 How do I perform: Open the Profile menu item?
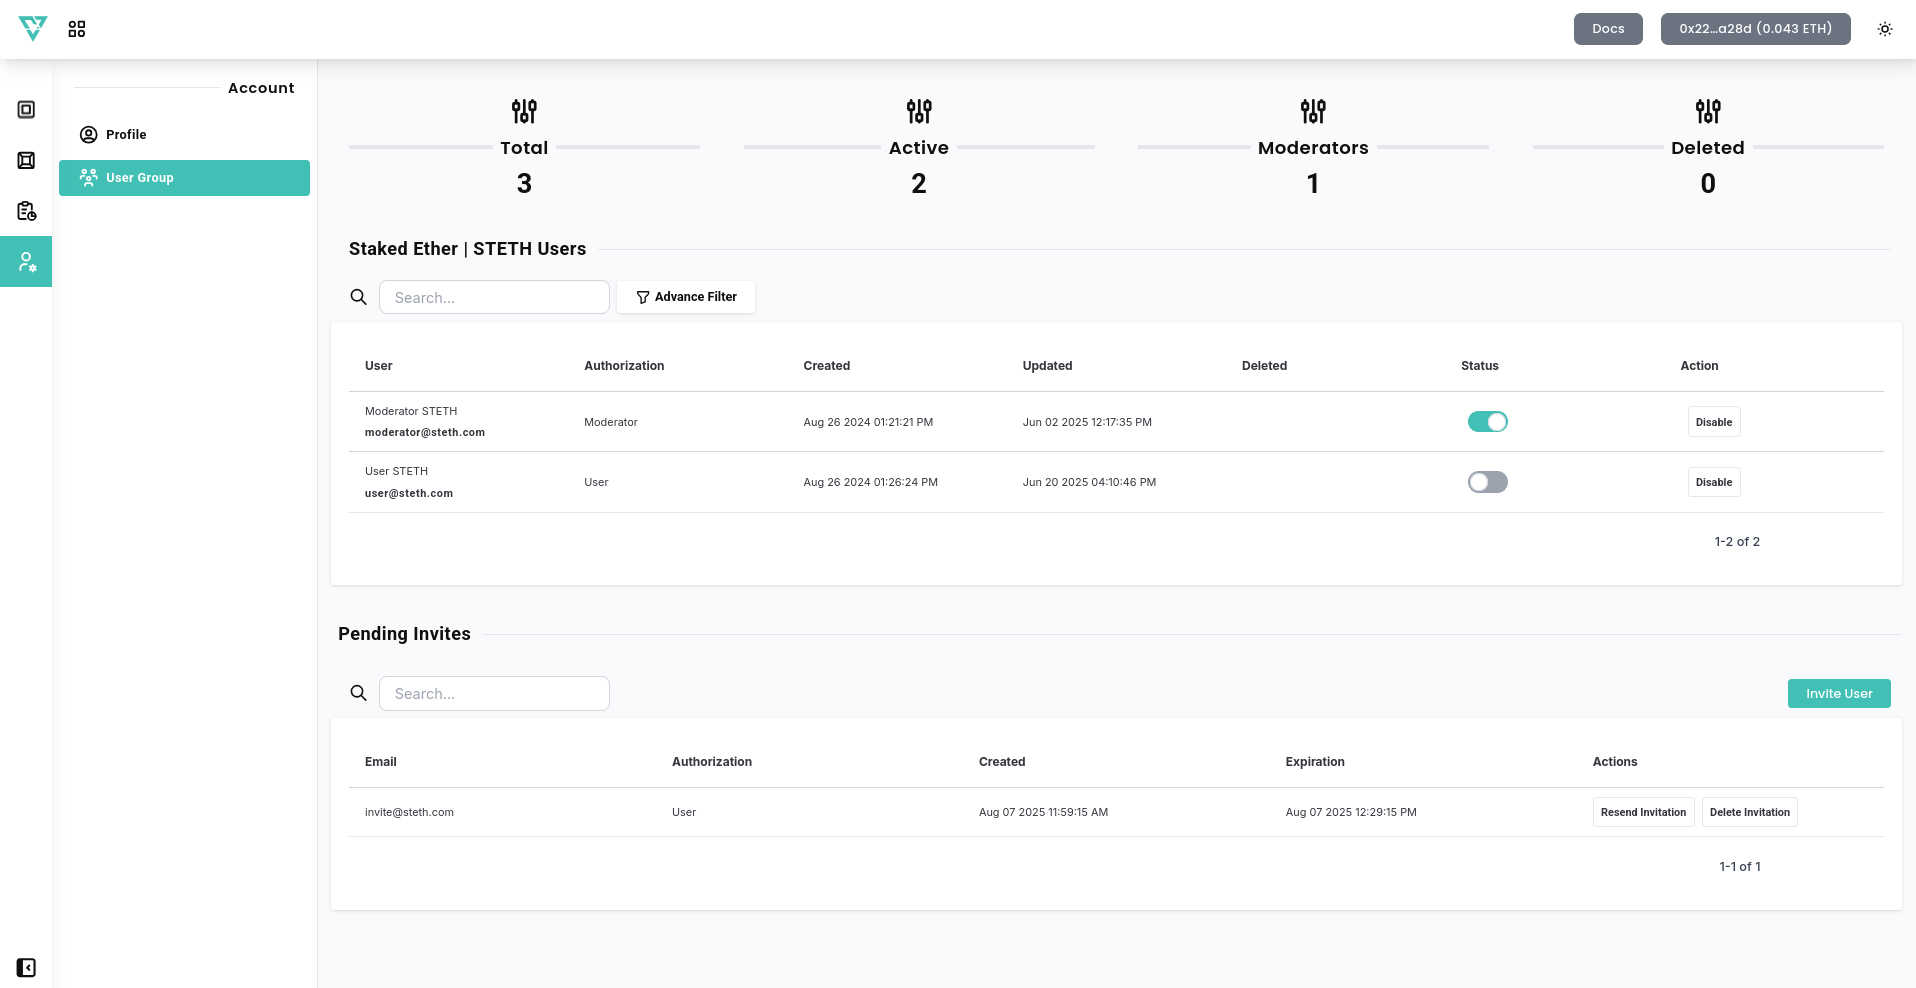[x=126, y=135]
